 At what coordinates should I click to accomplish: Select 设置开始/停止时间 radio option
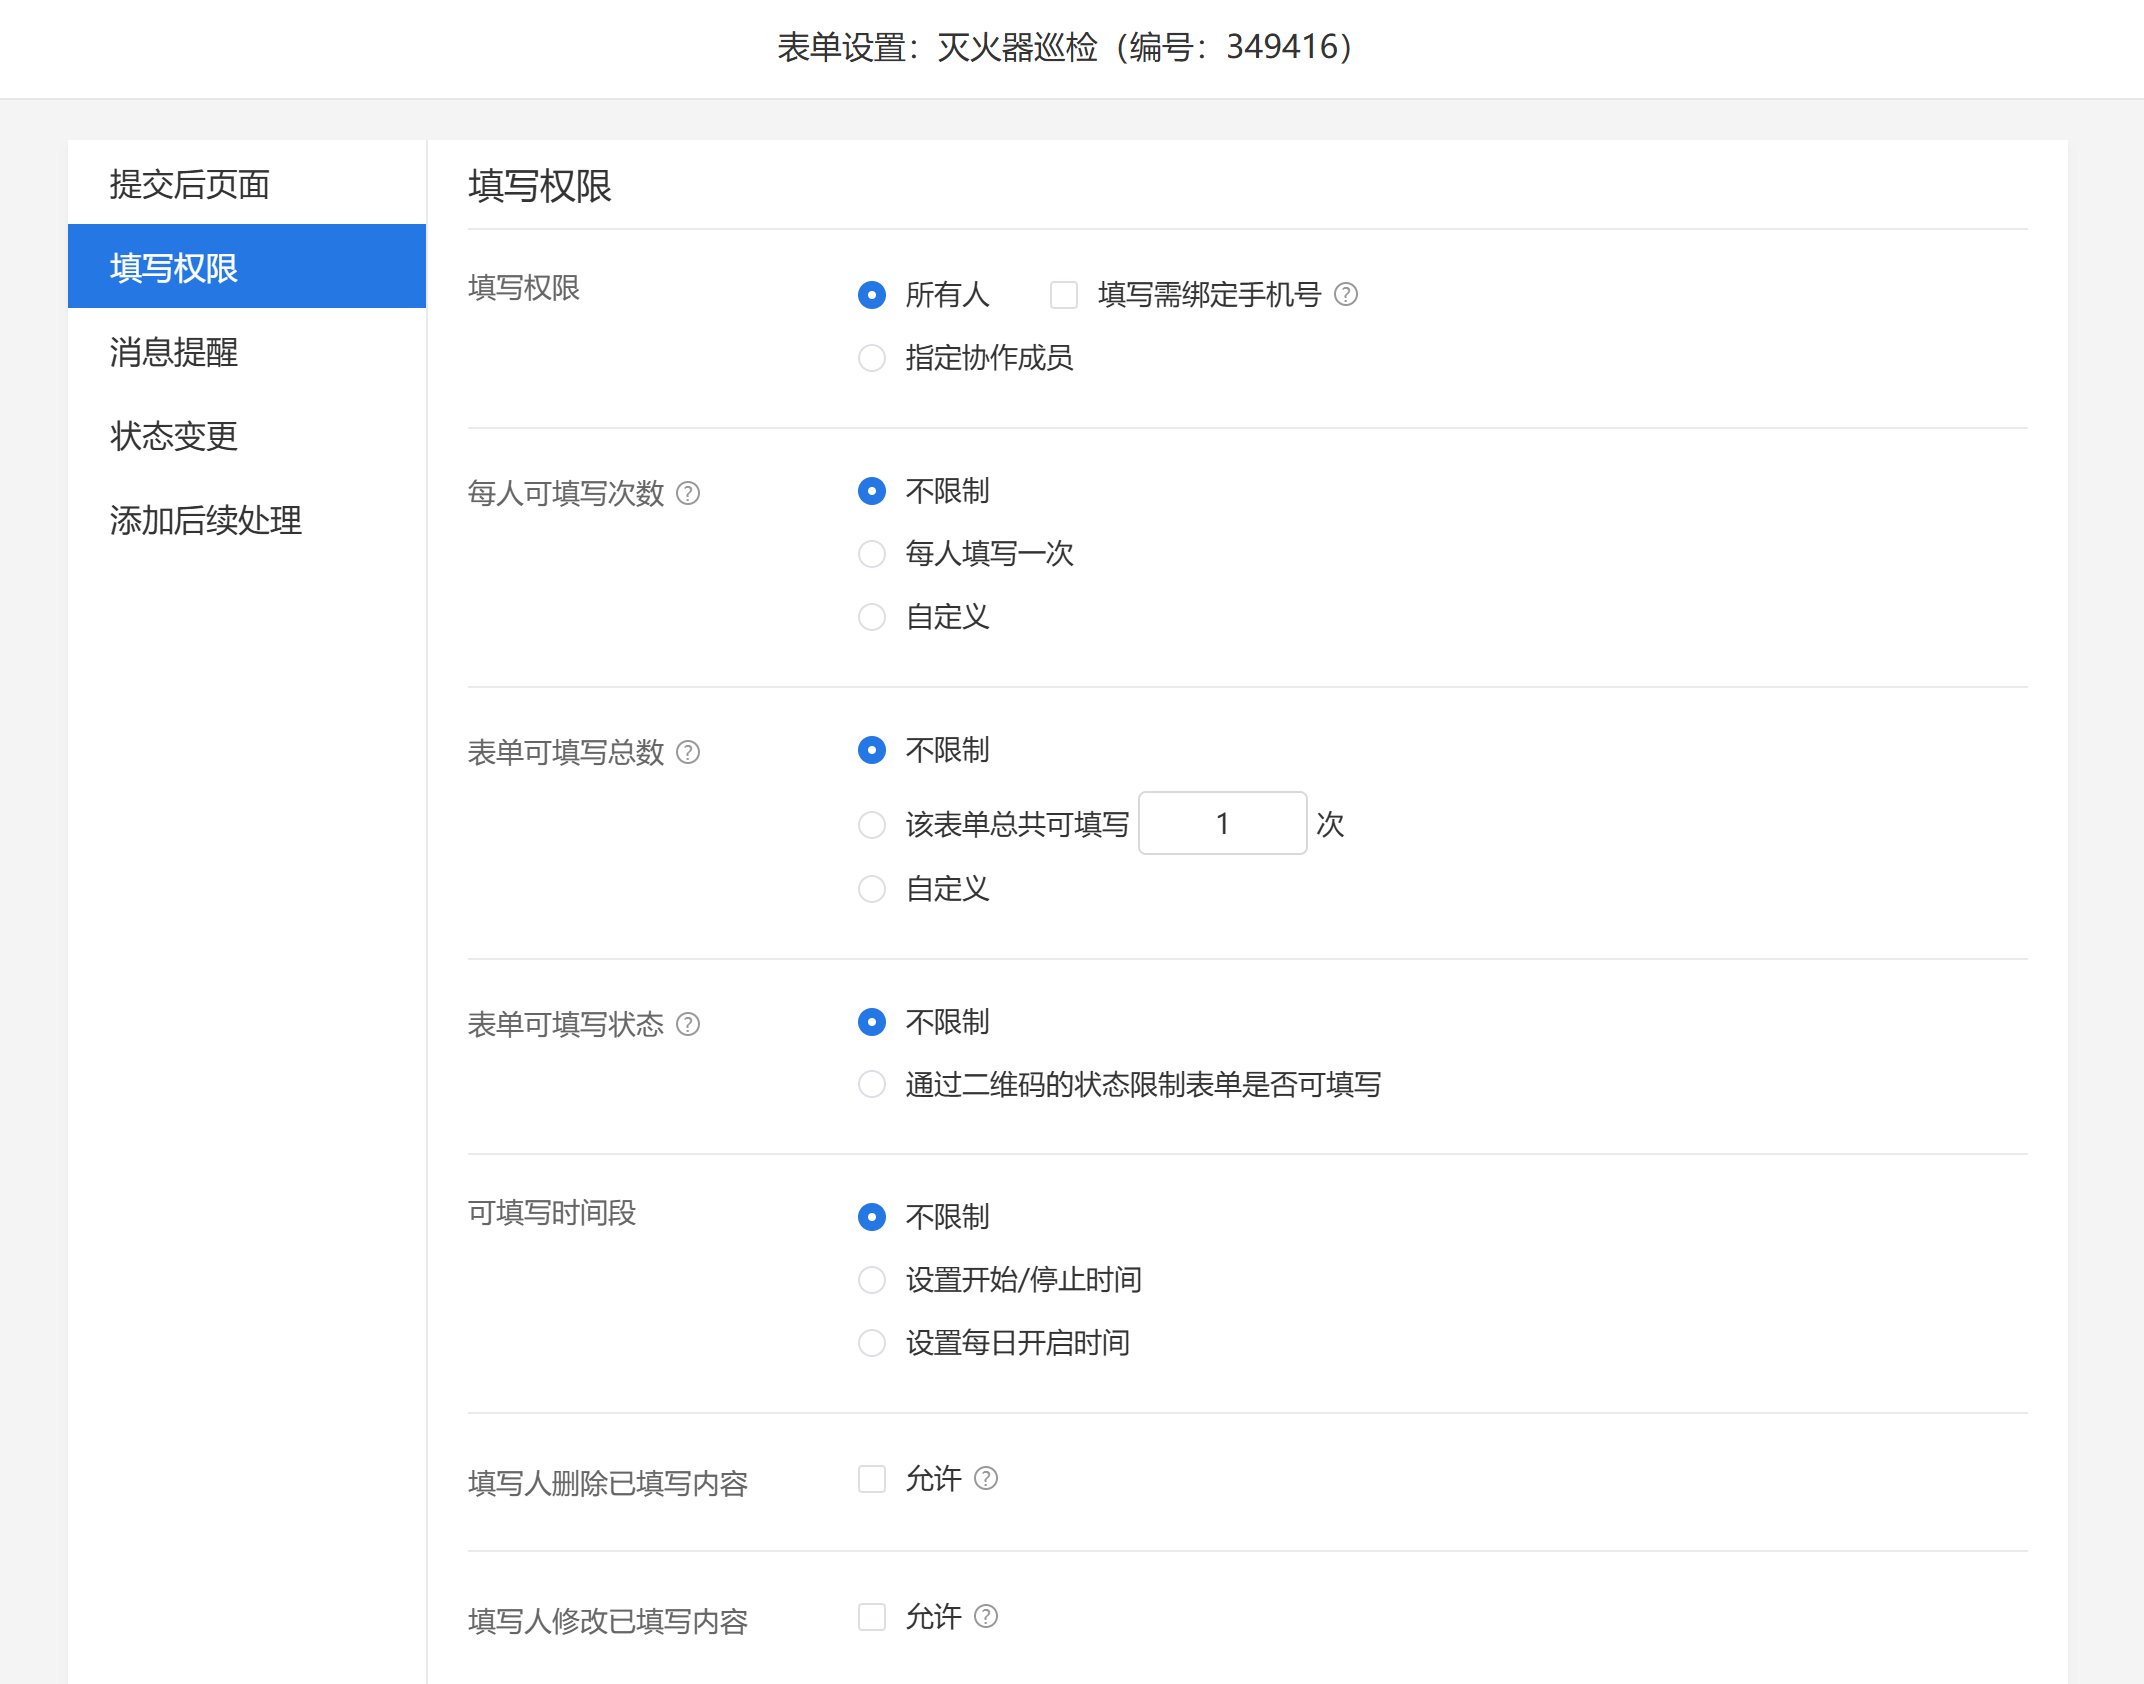pyautogui.click(x=872, y=1280)
